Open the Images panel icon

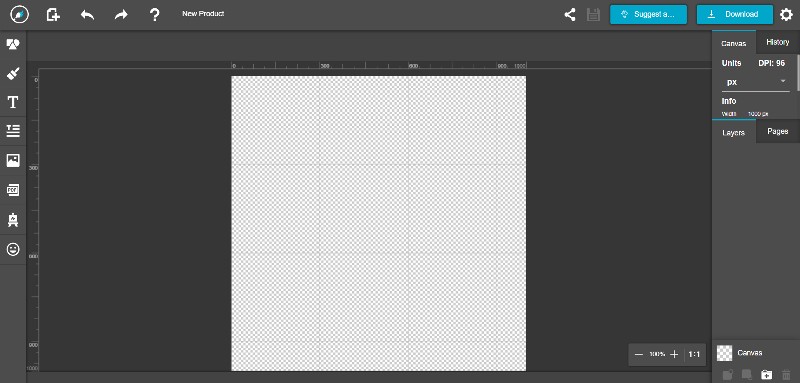tap(13, 161)
